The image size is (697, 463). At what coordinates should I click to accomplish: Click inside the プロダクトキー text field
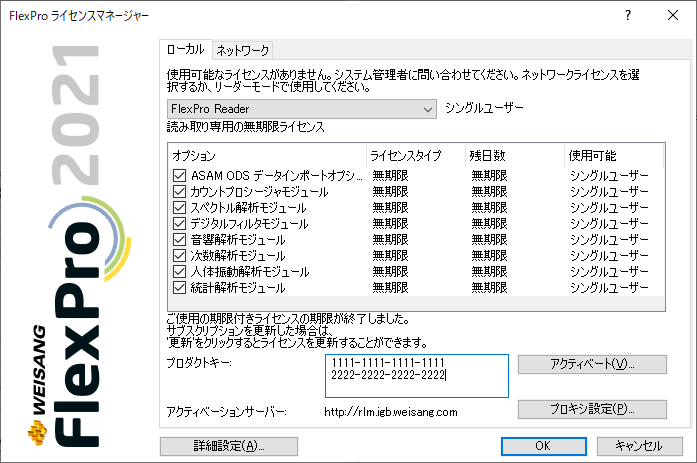(417, 376)
